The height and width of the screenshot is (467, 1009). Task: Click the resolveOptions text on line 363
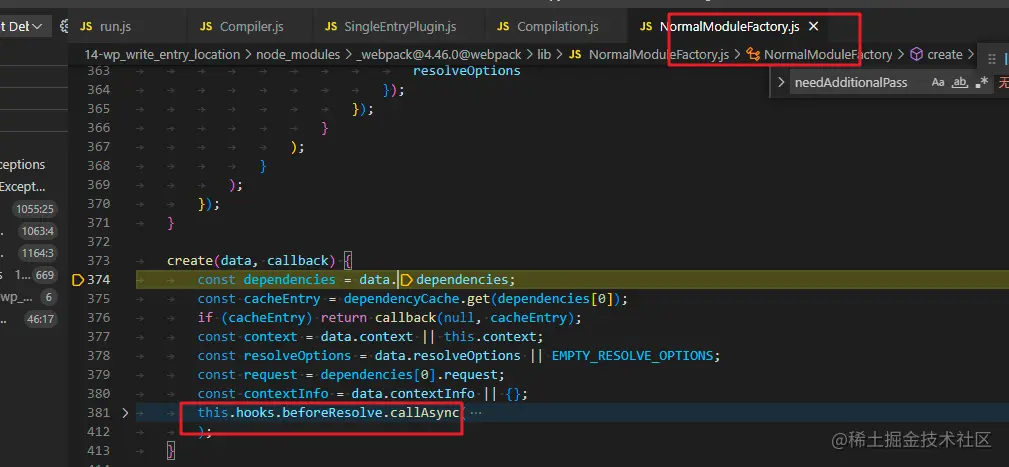click(x=467, y=70)
